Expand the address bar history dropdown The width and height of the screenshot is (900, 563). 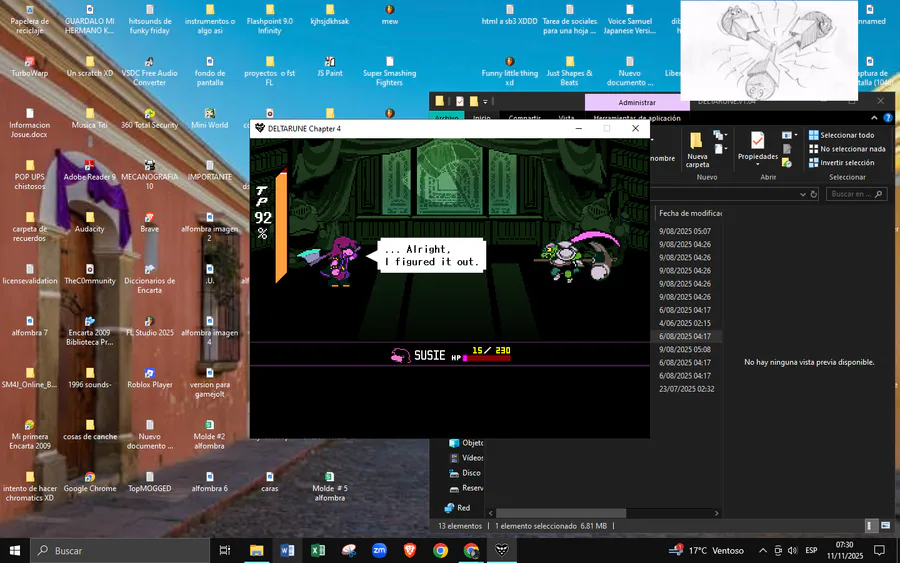pyautogui.click(x=803, y=194)
